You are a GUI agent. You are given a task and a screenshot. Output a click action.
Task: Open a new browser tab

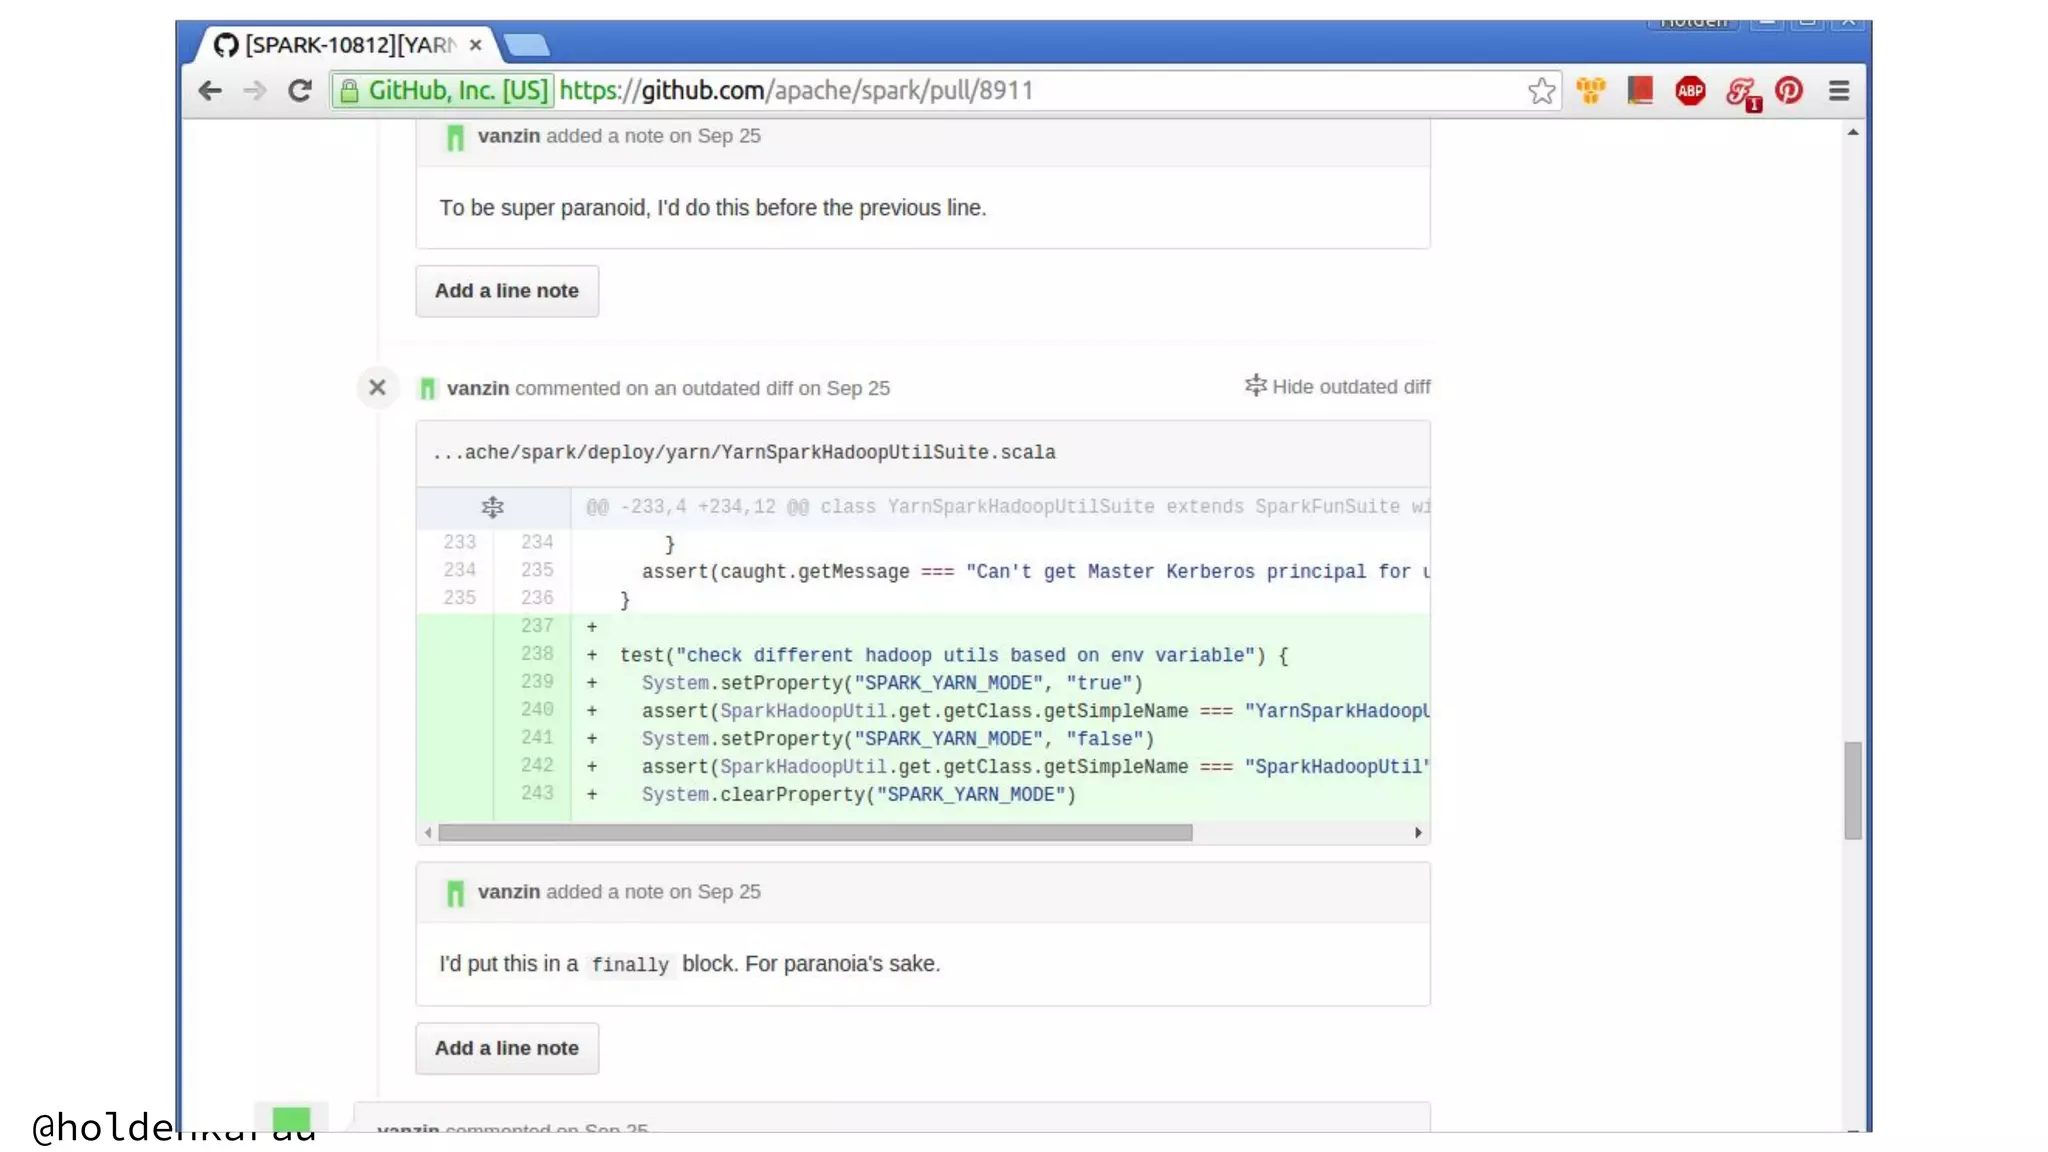(x=526, y=45)
